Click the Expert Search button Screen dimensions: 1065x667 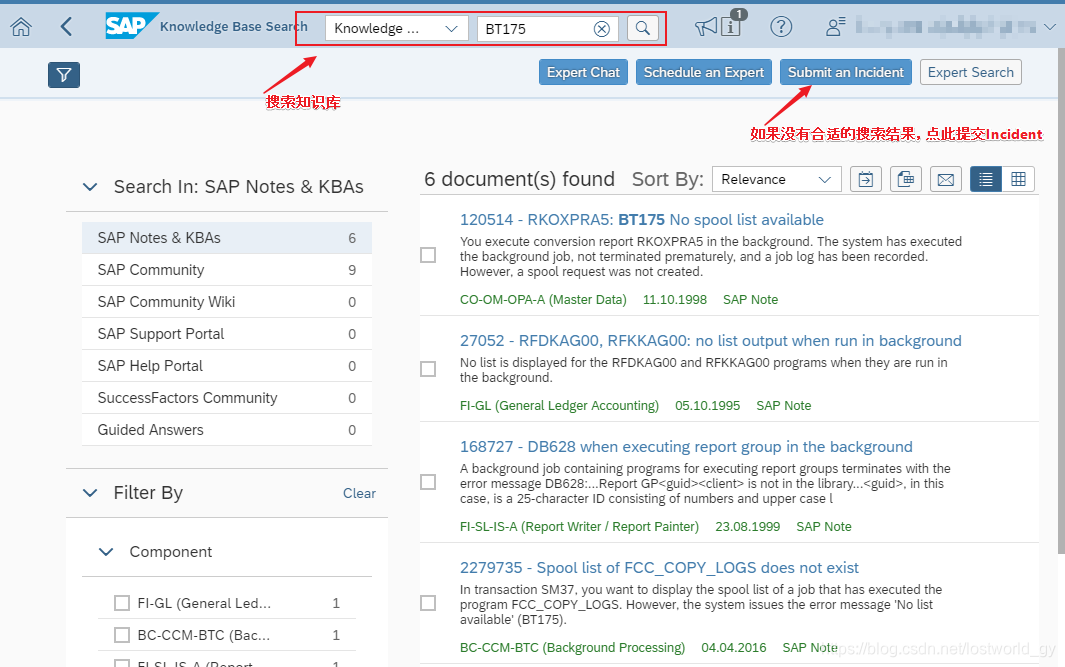click(971, 72)
